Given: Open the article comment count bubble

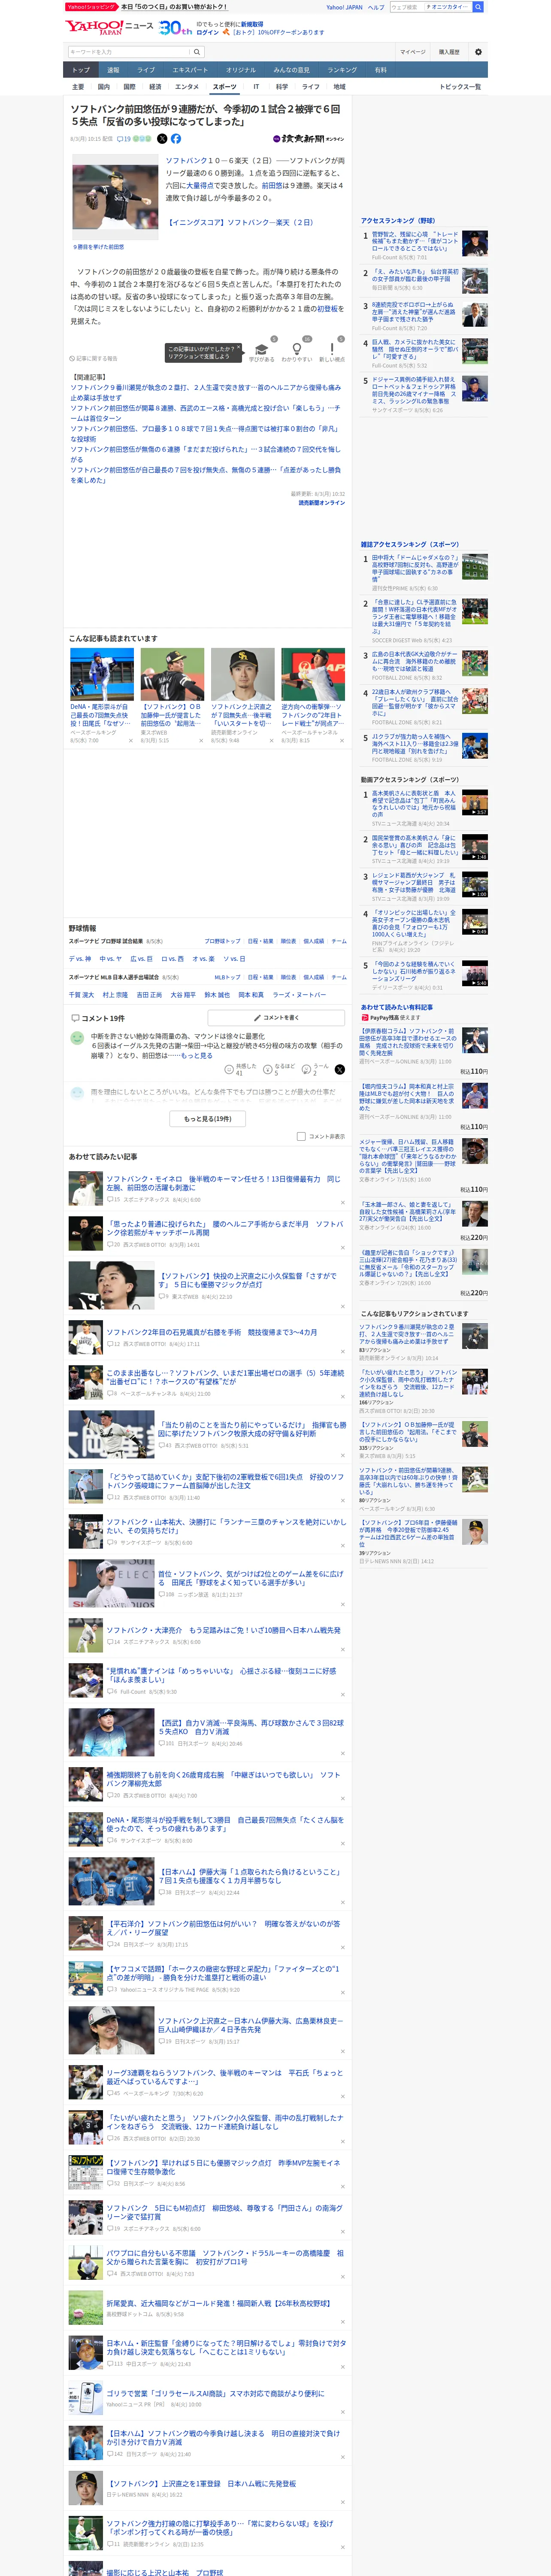Looking at the screenshot, I should tap(124, 139).
